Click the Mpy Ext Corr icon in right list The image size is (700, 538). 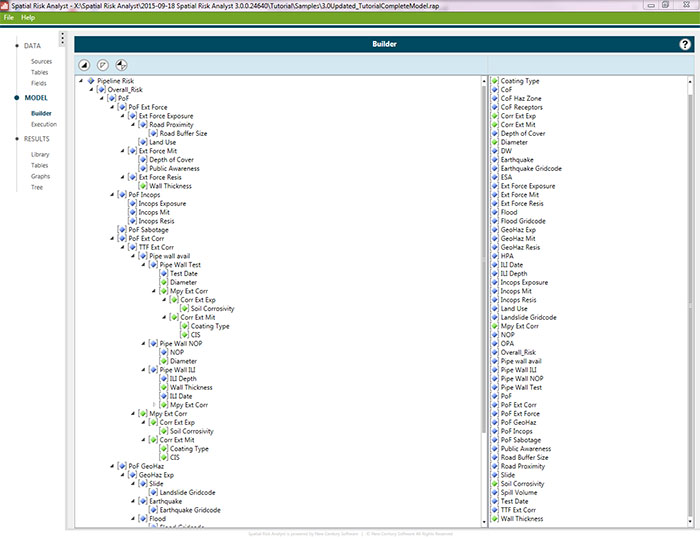point(495,326)
